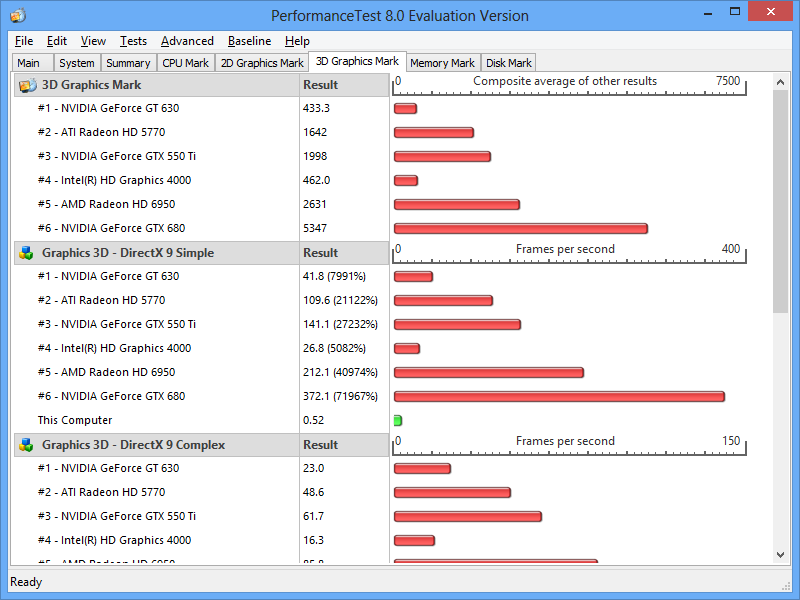Image resolution: width=800 pixels, height=600 pixels.
Task: Switch to the Main tab
Action: (x=32, y=63)
